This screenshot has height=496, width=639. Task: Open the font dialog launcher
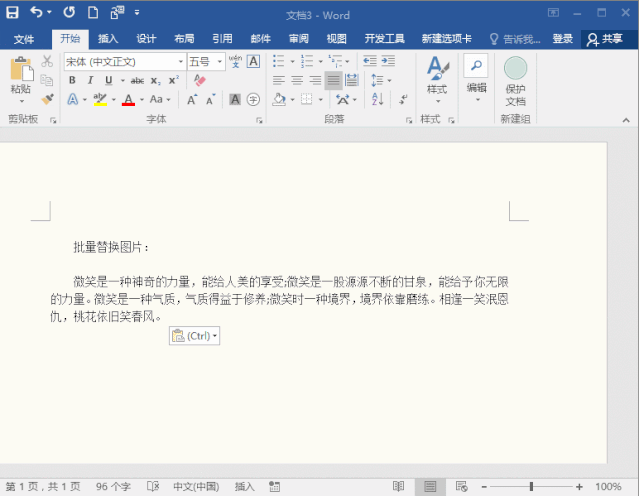[259, 120]
